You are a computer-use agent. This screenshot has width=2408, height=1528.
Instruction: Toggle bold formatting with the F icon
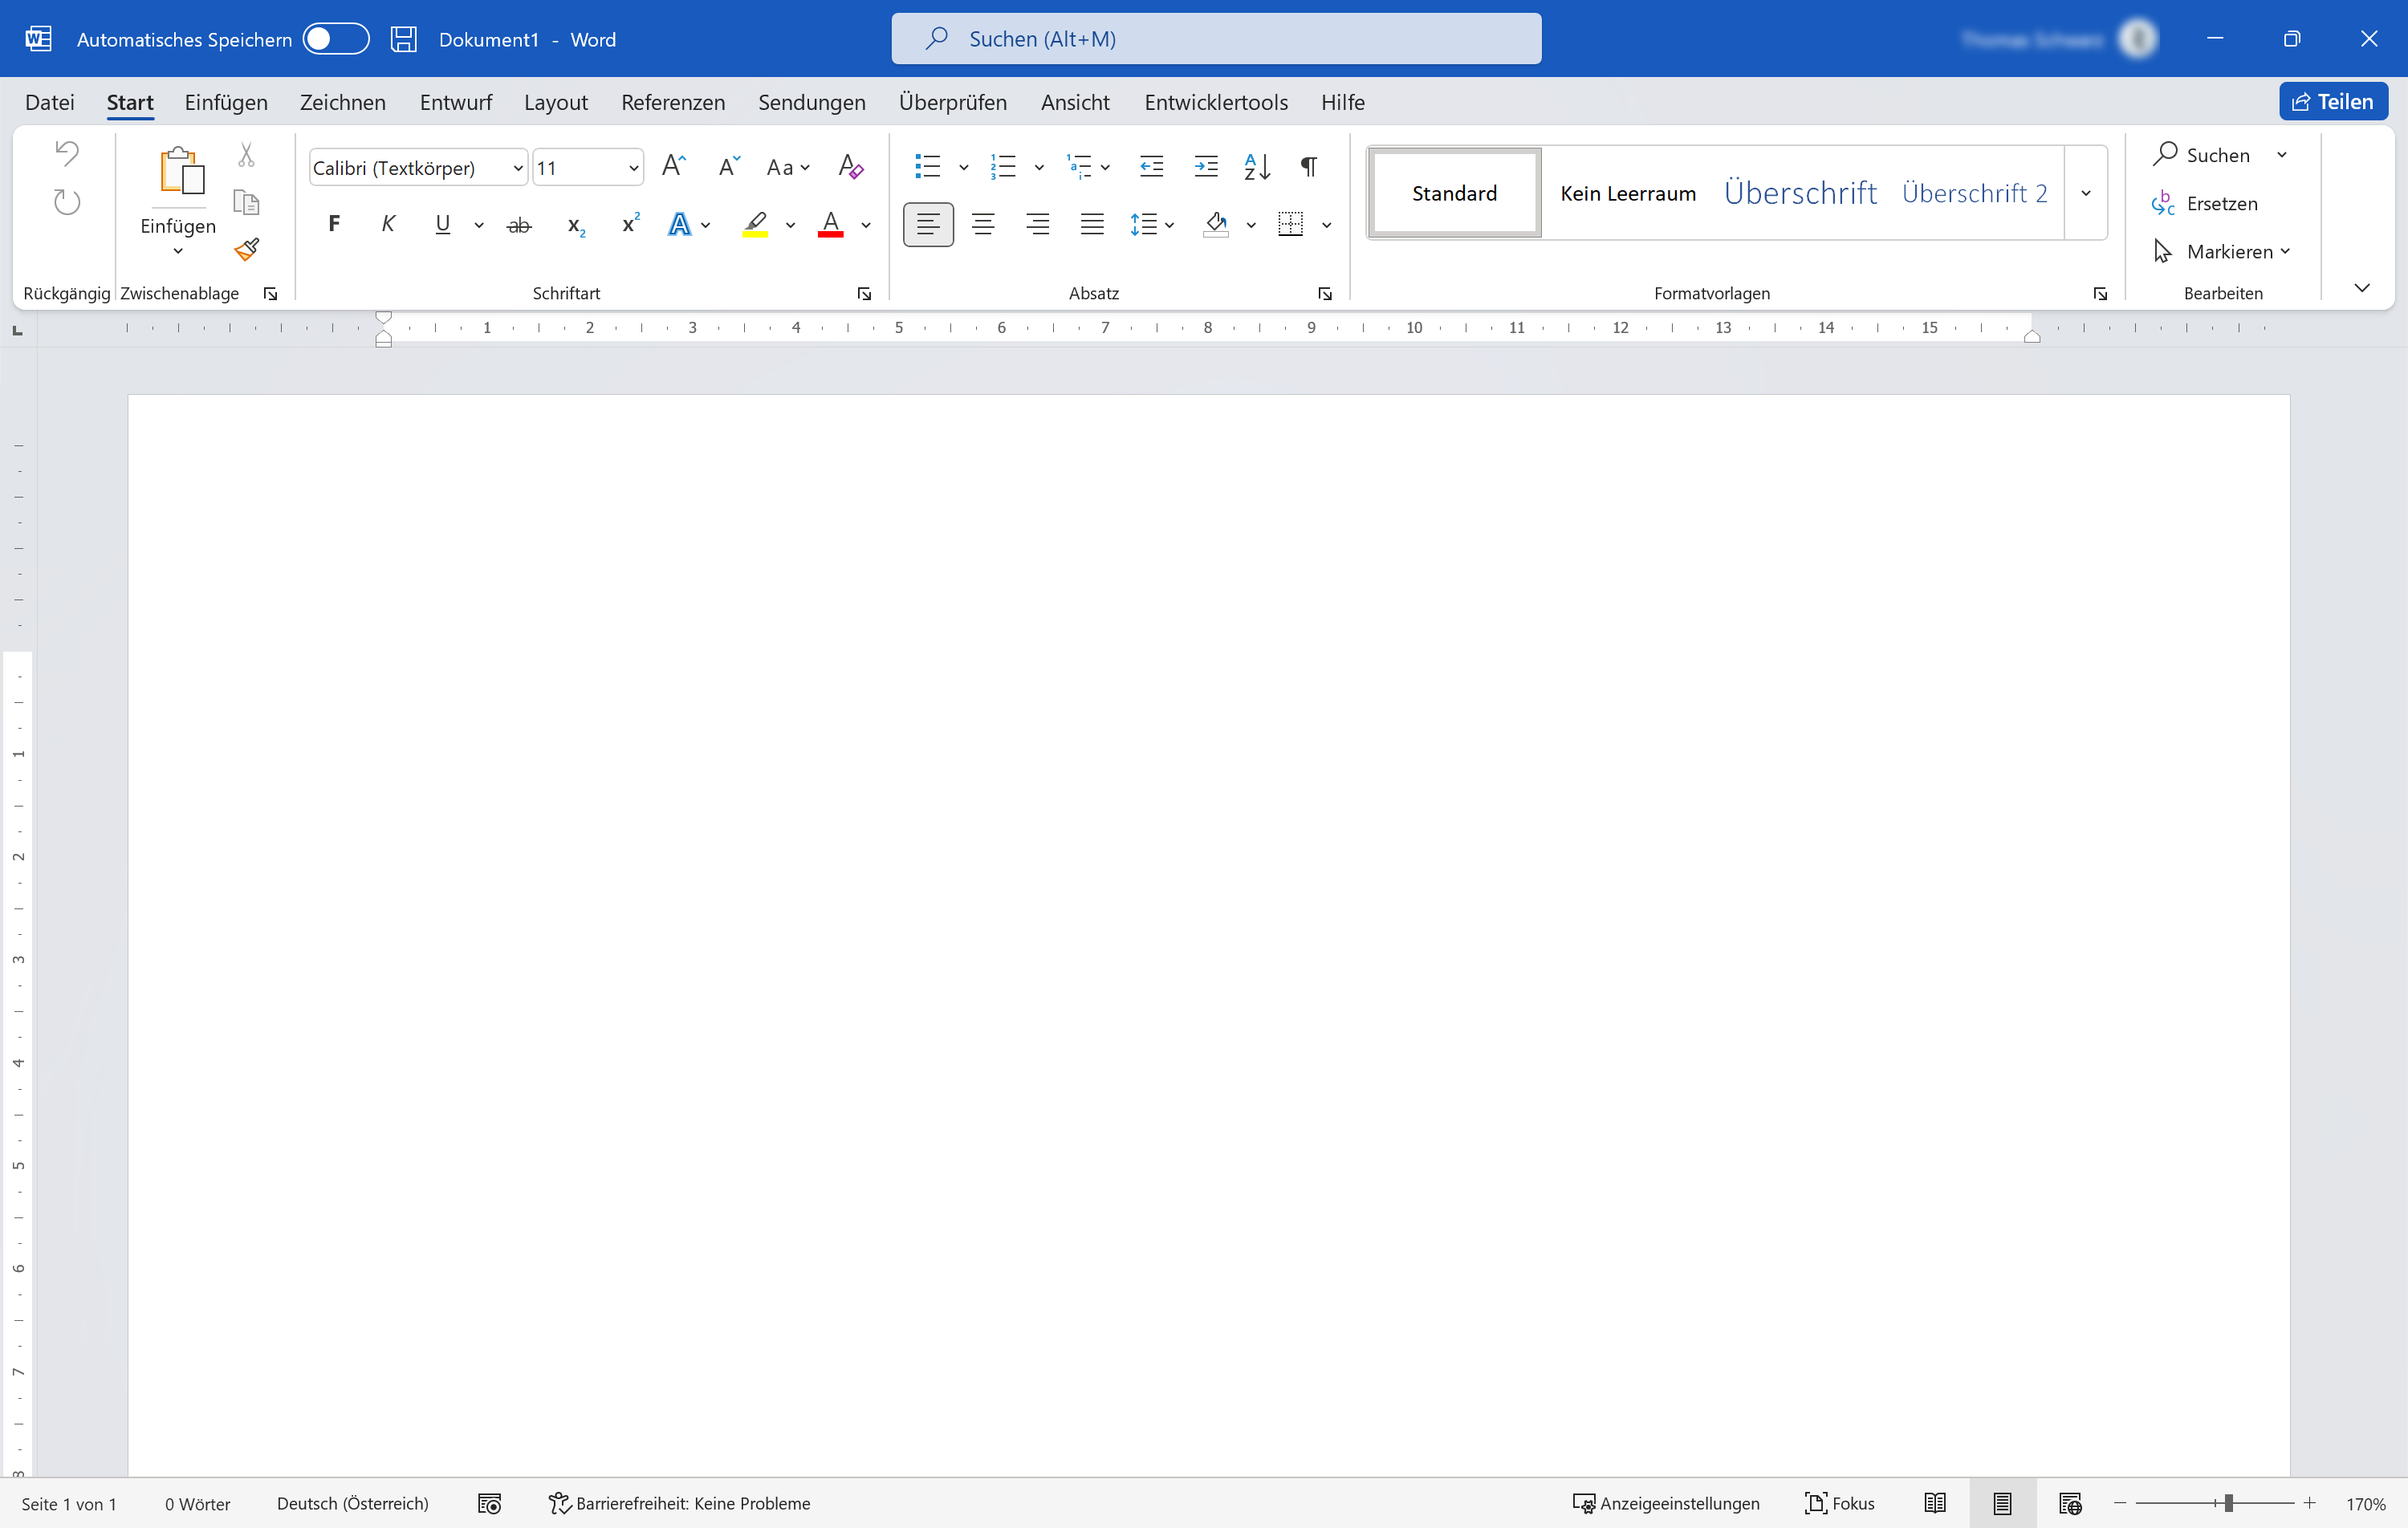[334, 224]
